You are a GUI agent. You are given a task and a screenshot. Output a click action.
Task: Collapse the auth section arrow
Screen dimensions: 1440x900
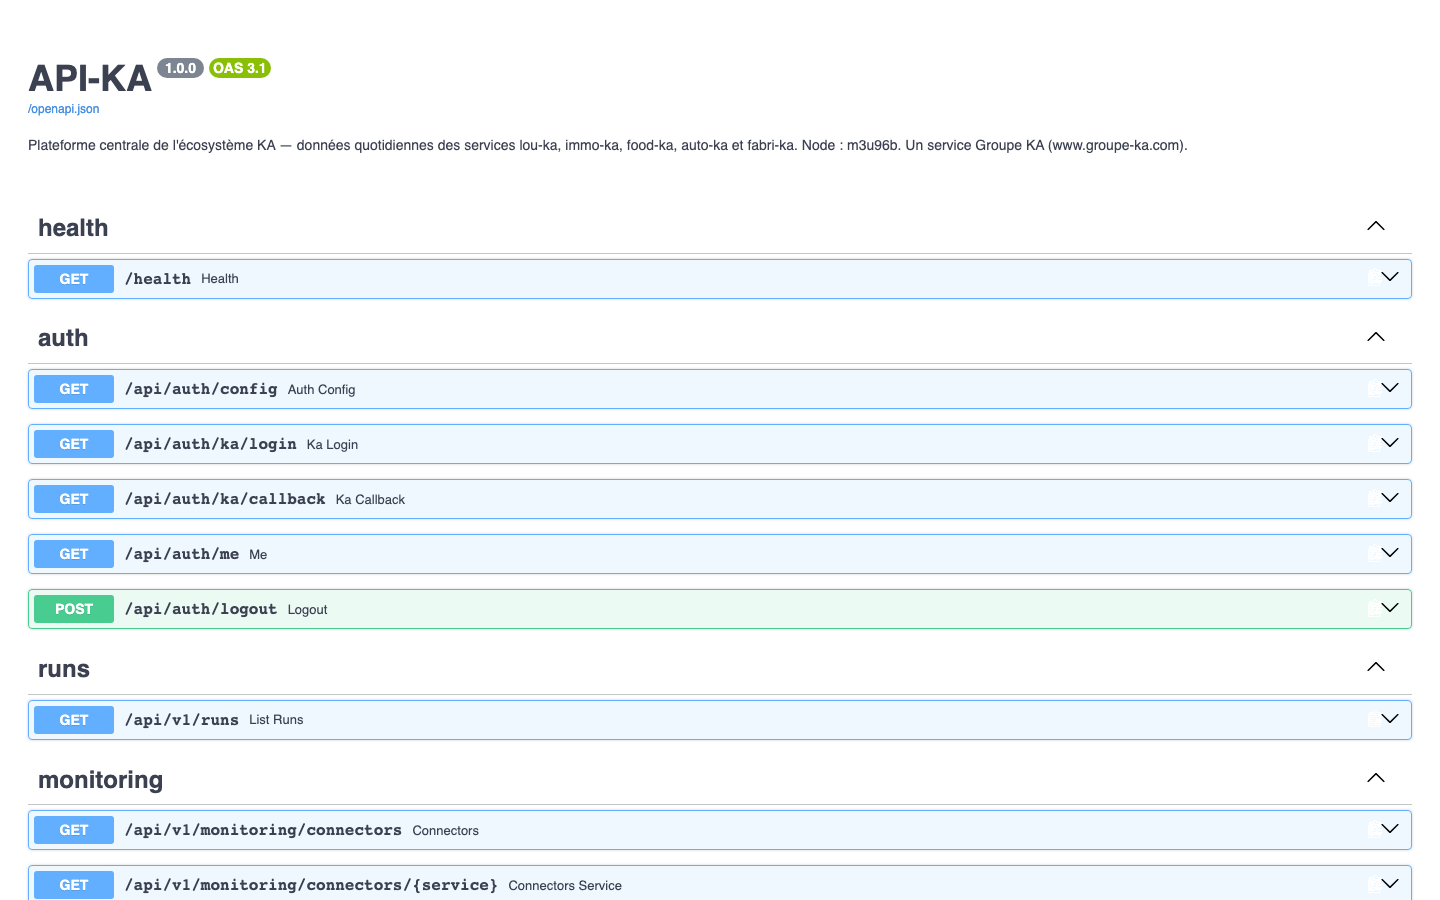coord(1376,337)
